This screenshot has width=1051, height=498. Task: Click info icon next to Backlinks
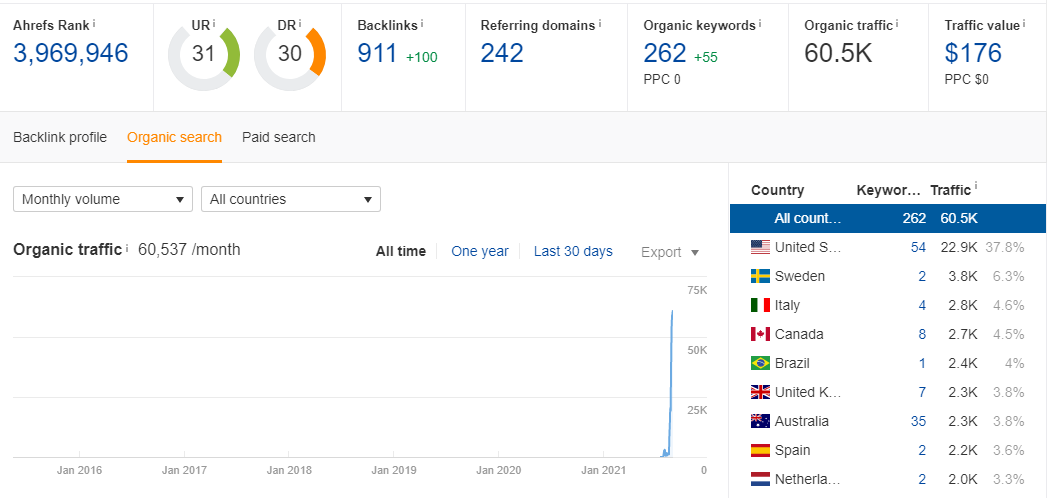[x=423, y=23]
